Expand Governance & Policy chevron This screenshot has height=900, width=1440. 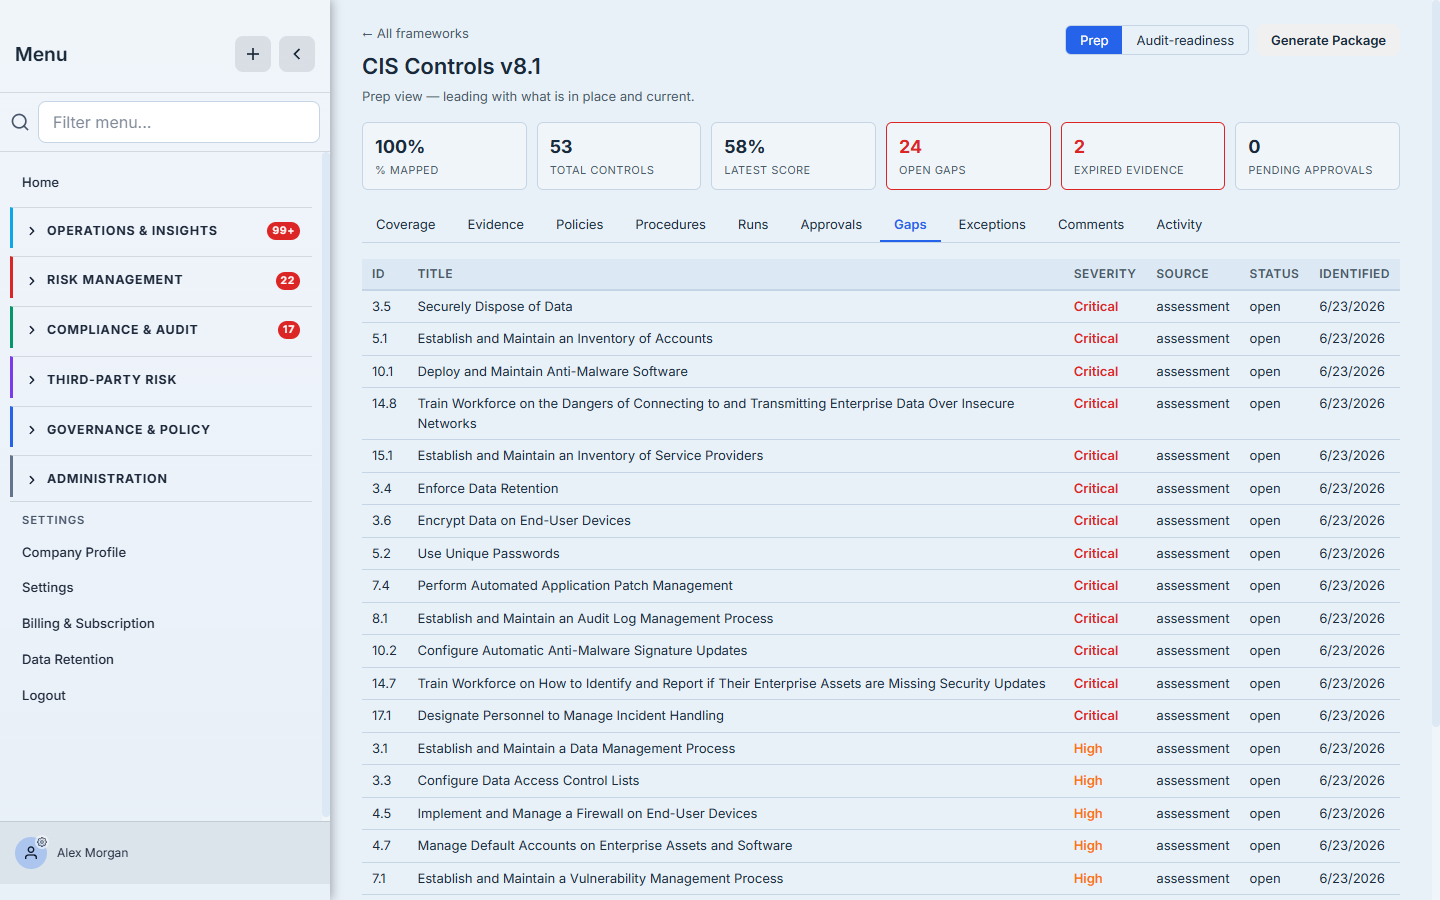(32, 430)
